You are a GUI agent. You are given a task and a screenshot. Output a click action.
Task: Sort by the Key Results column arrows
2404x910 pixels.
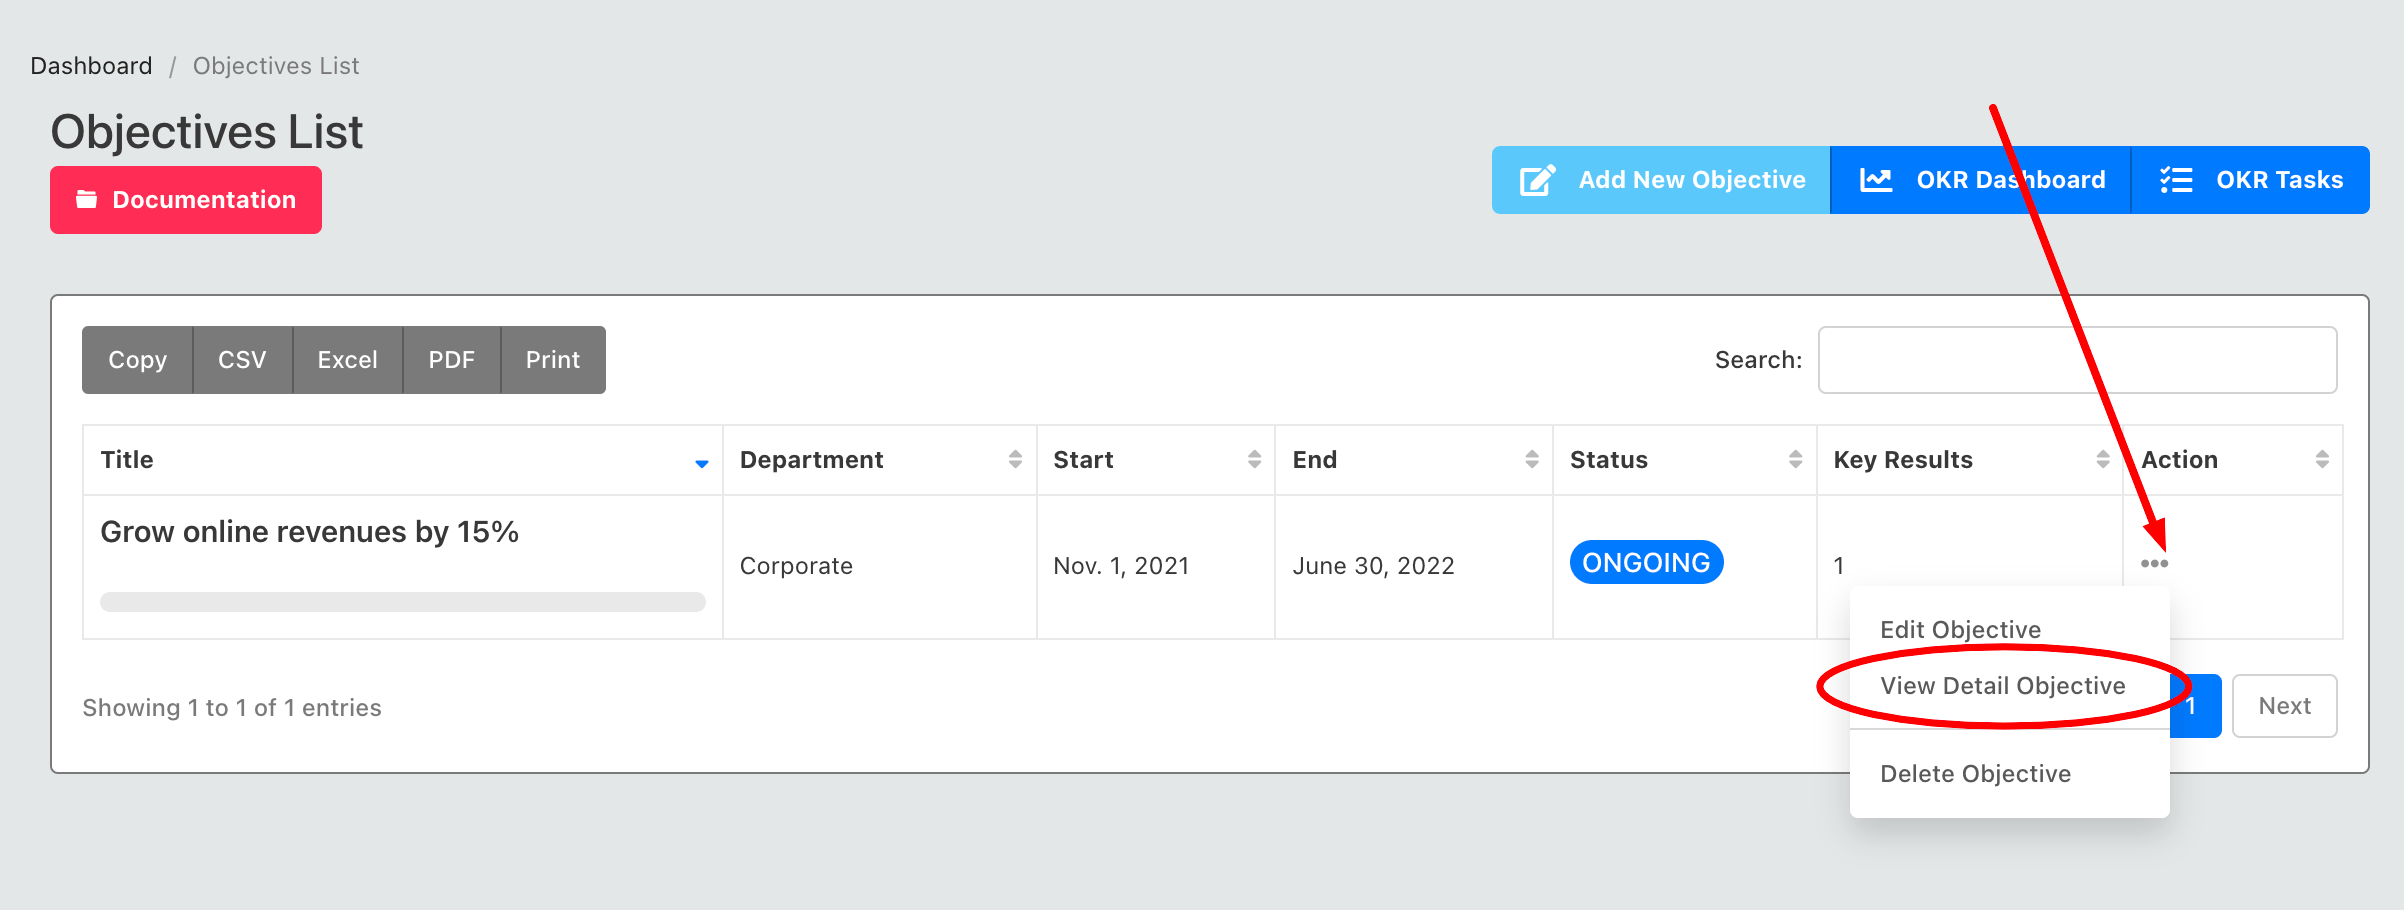click(x=2102, y=459)
